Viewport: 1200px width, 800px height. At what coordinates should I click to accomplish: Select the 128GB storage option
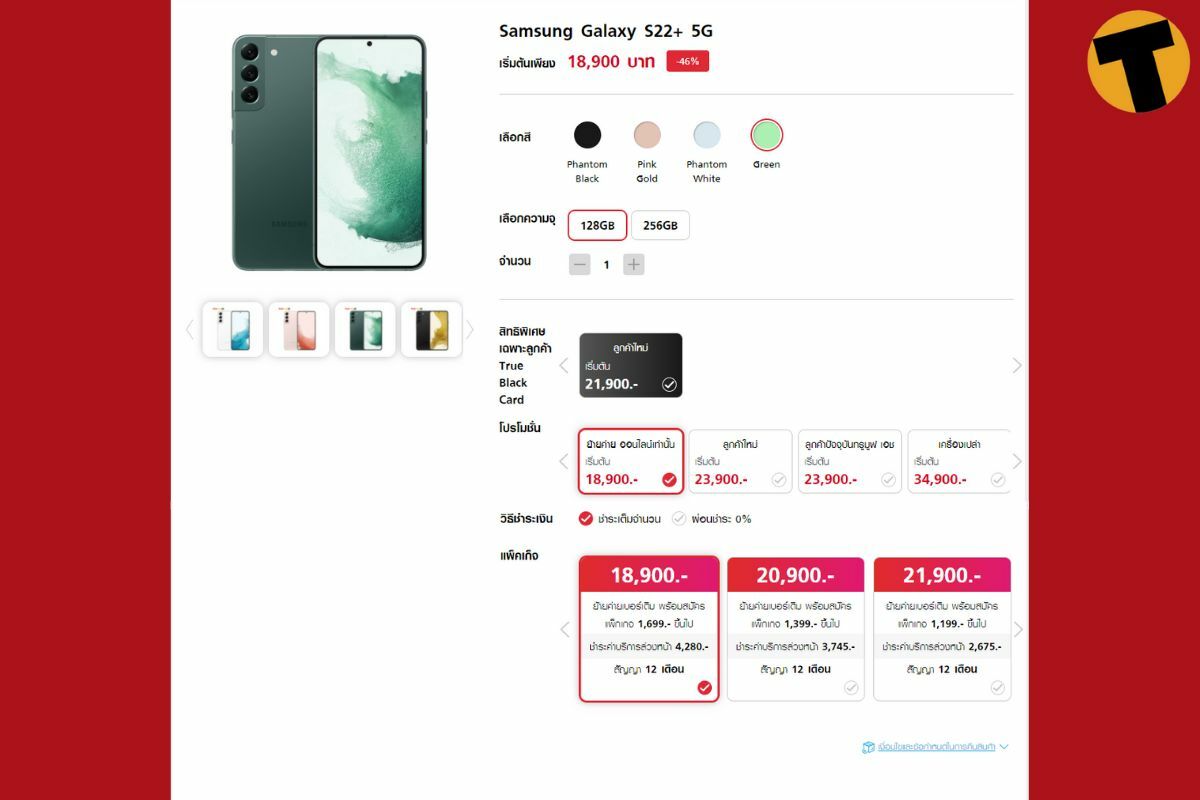click(x=597, y=226)
